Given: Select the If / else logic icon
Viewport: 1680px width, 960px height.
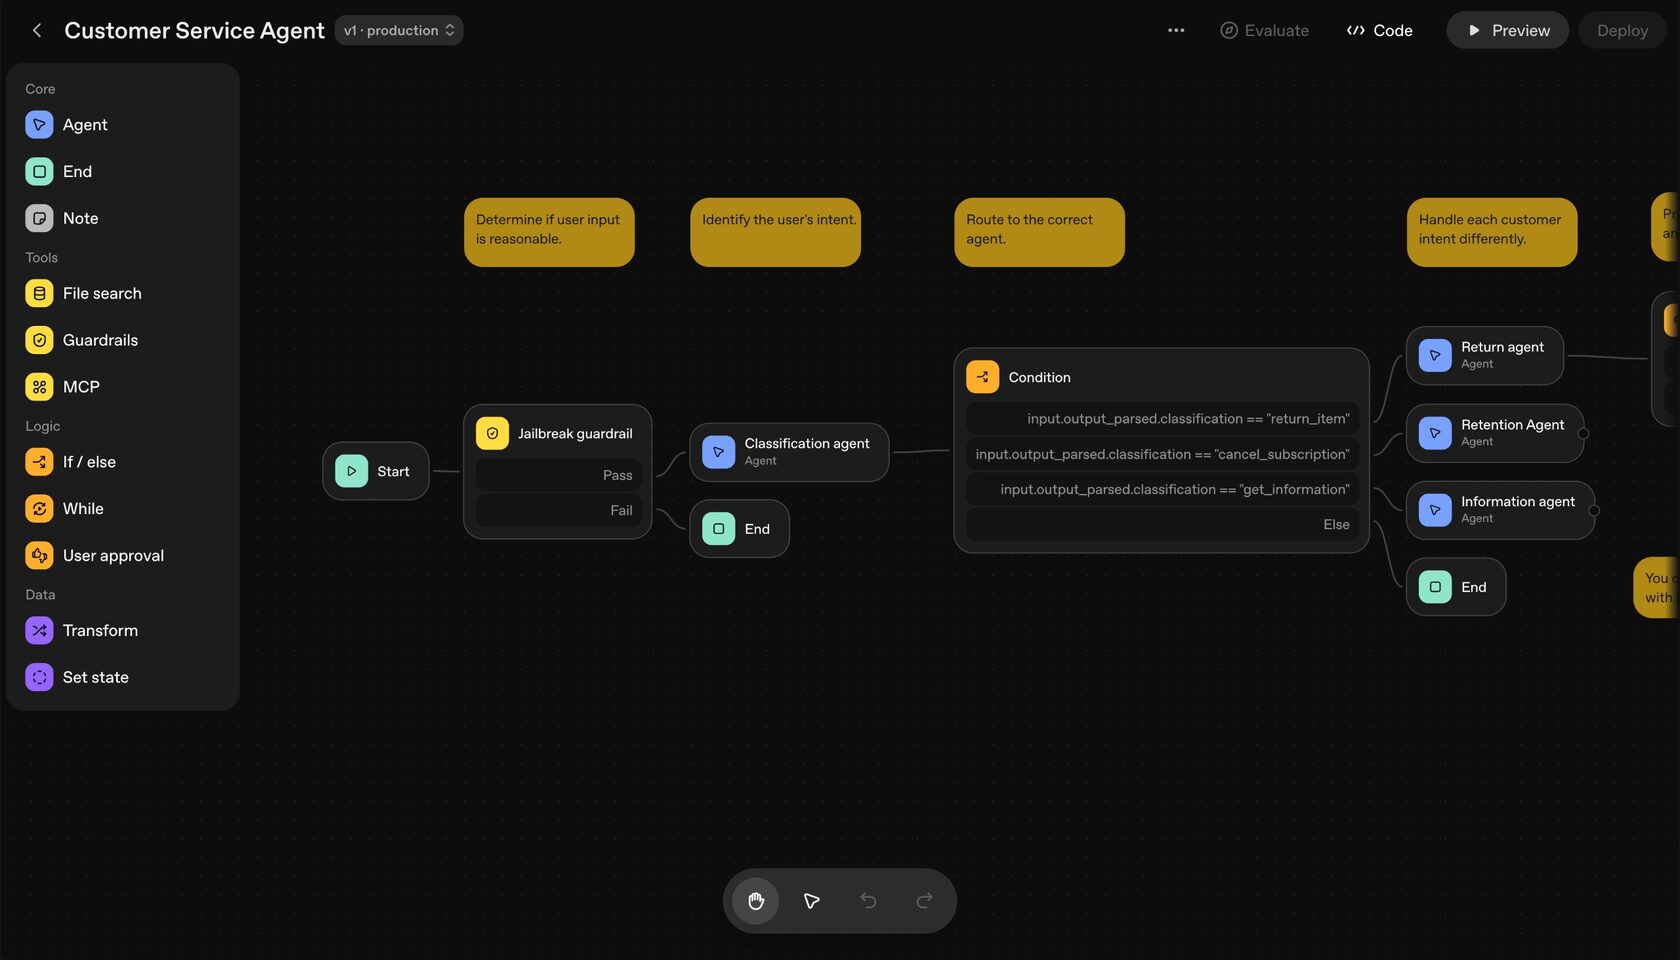Looking at the screenshot, I should 39,462.
